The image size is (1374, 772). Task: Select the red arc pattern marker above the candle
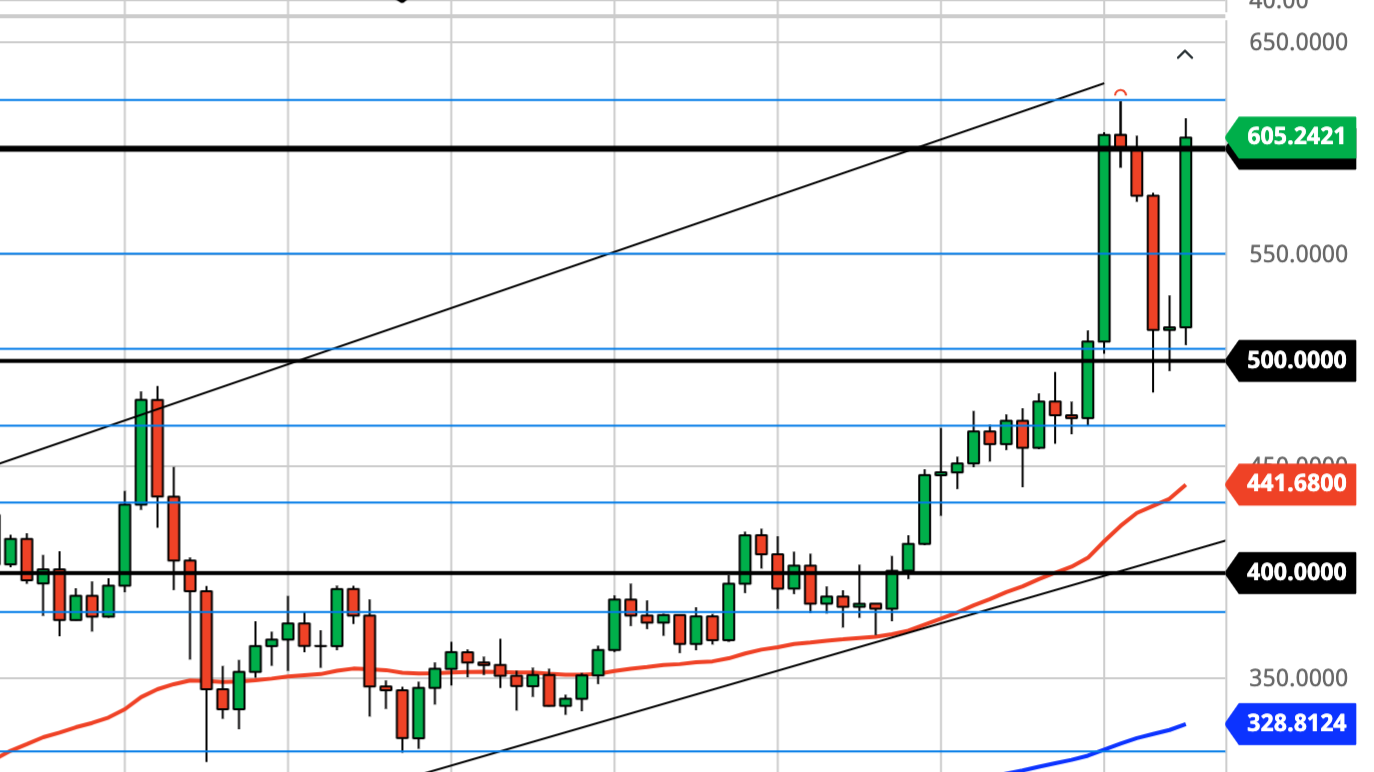(x=1120, y=92)
